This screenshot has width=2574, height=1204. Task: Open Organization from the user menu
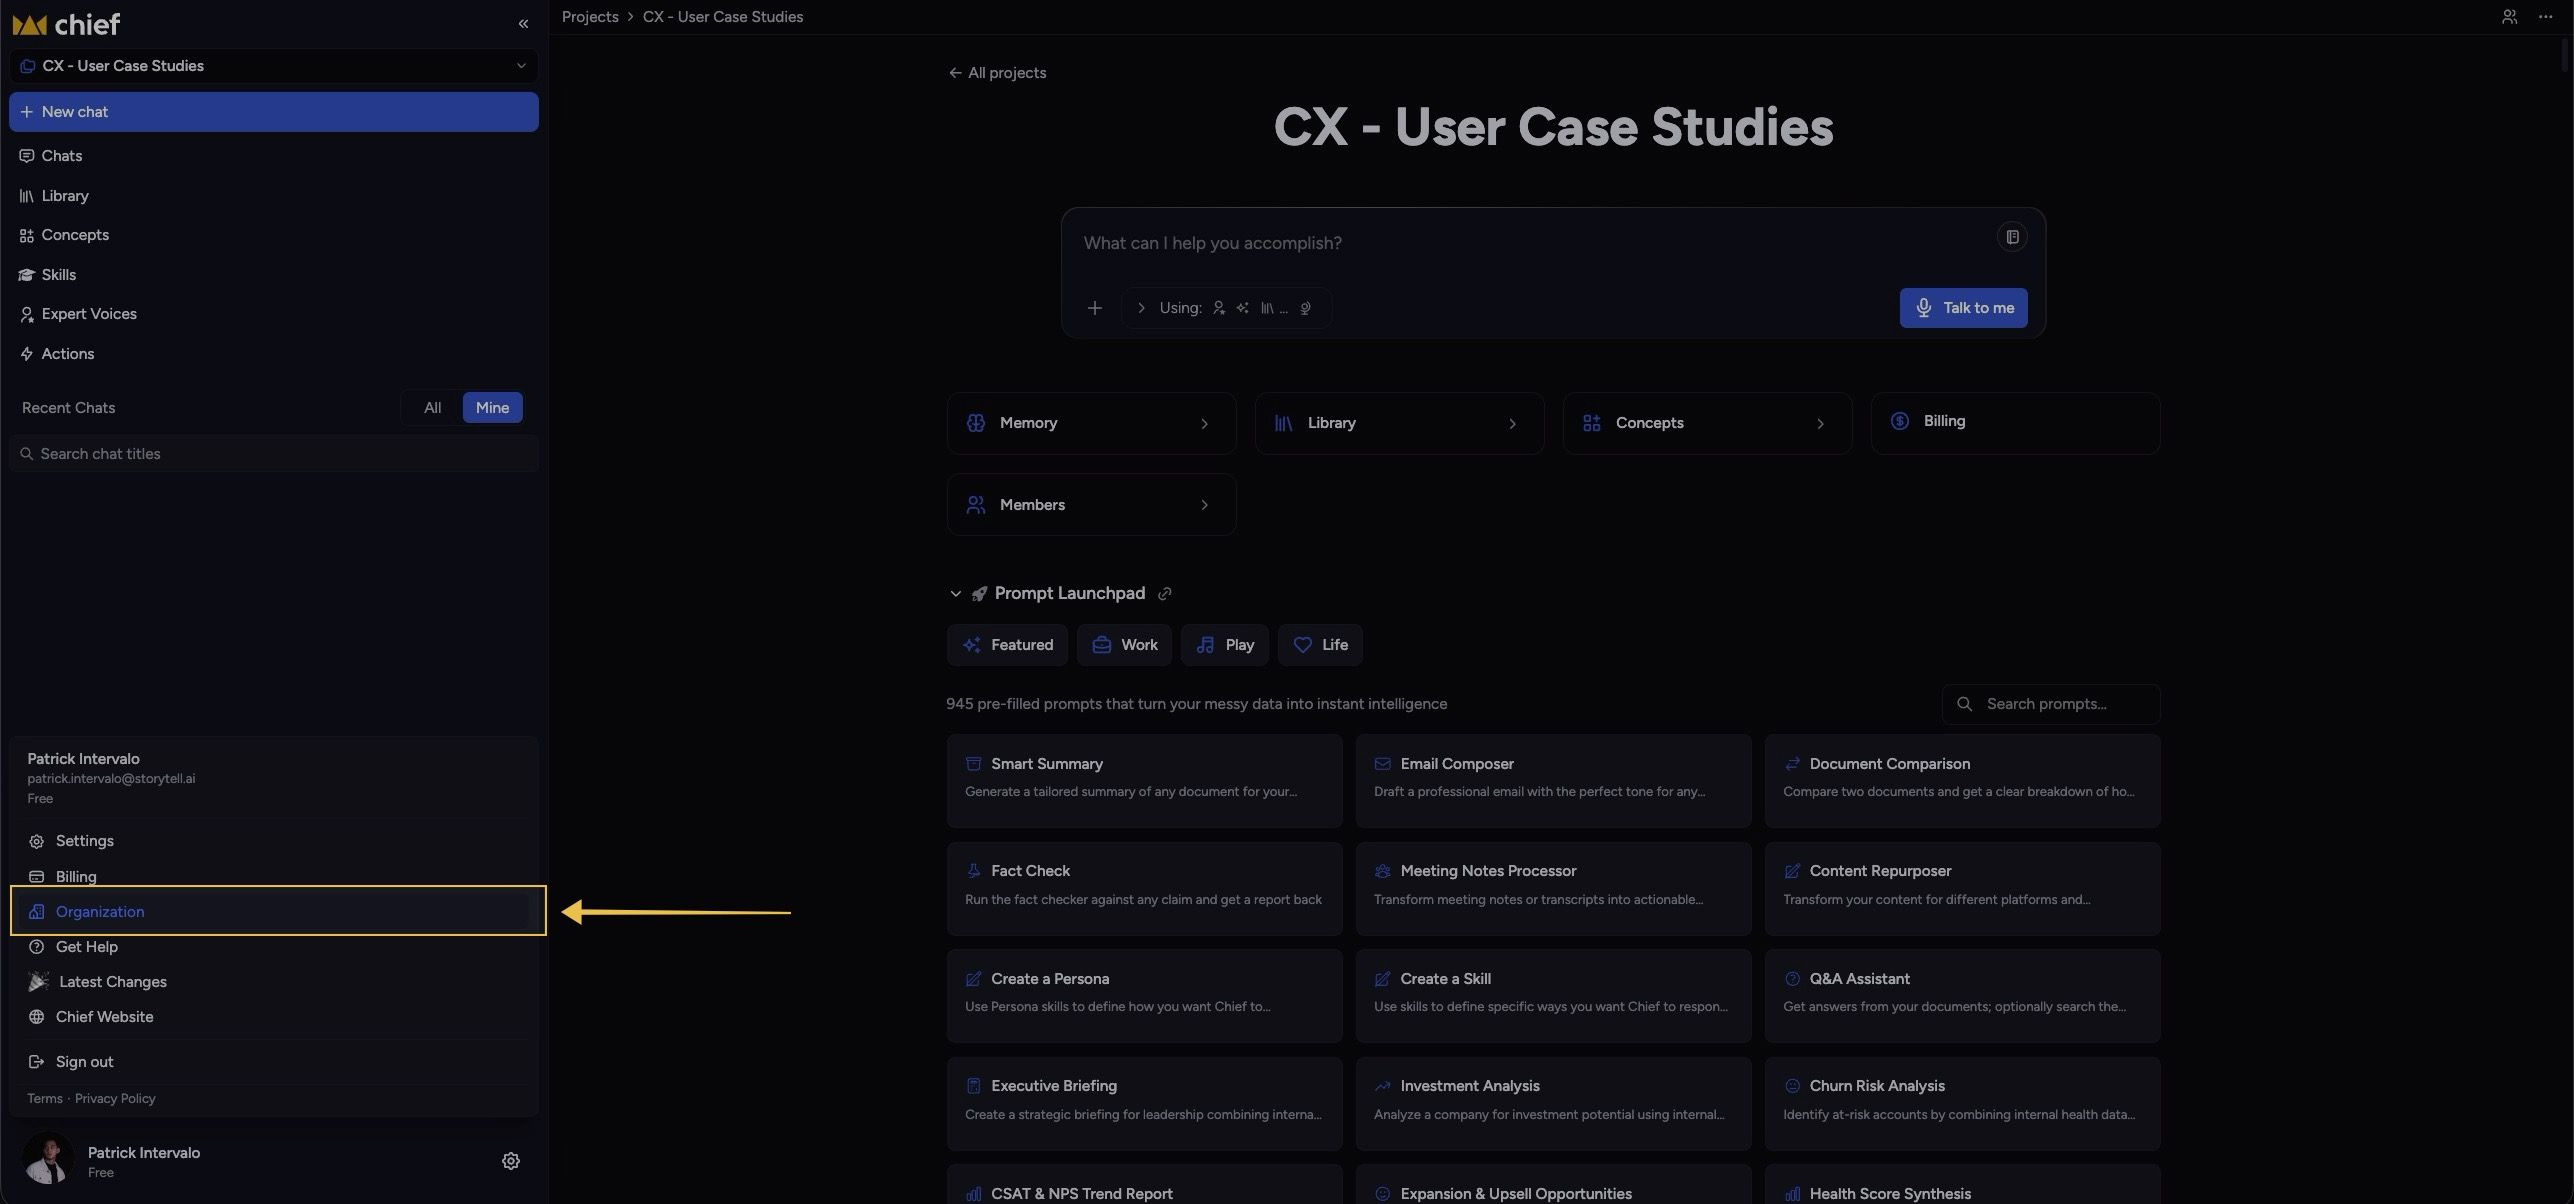pos(273,912)
